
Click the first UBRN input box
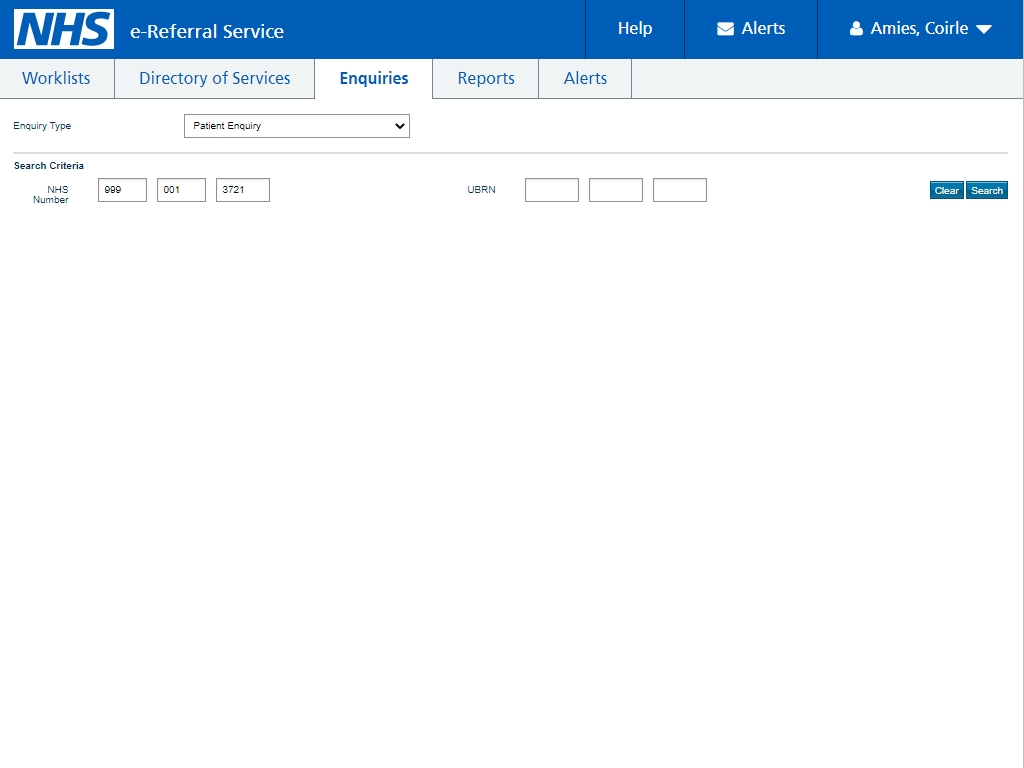(x=552, y=190)
